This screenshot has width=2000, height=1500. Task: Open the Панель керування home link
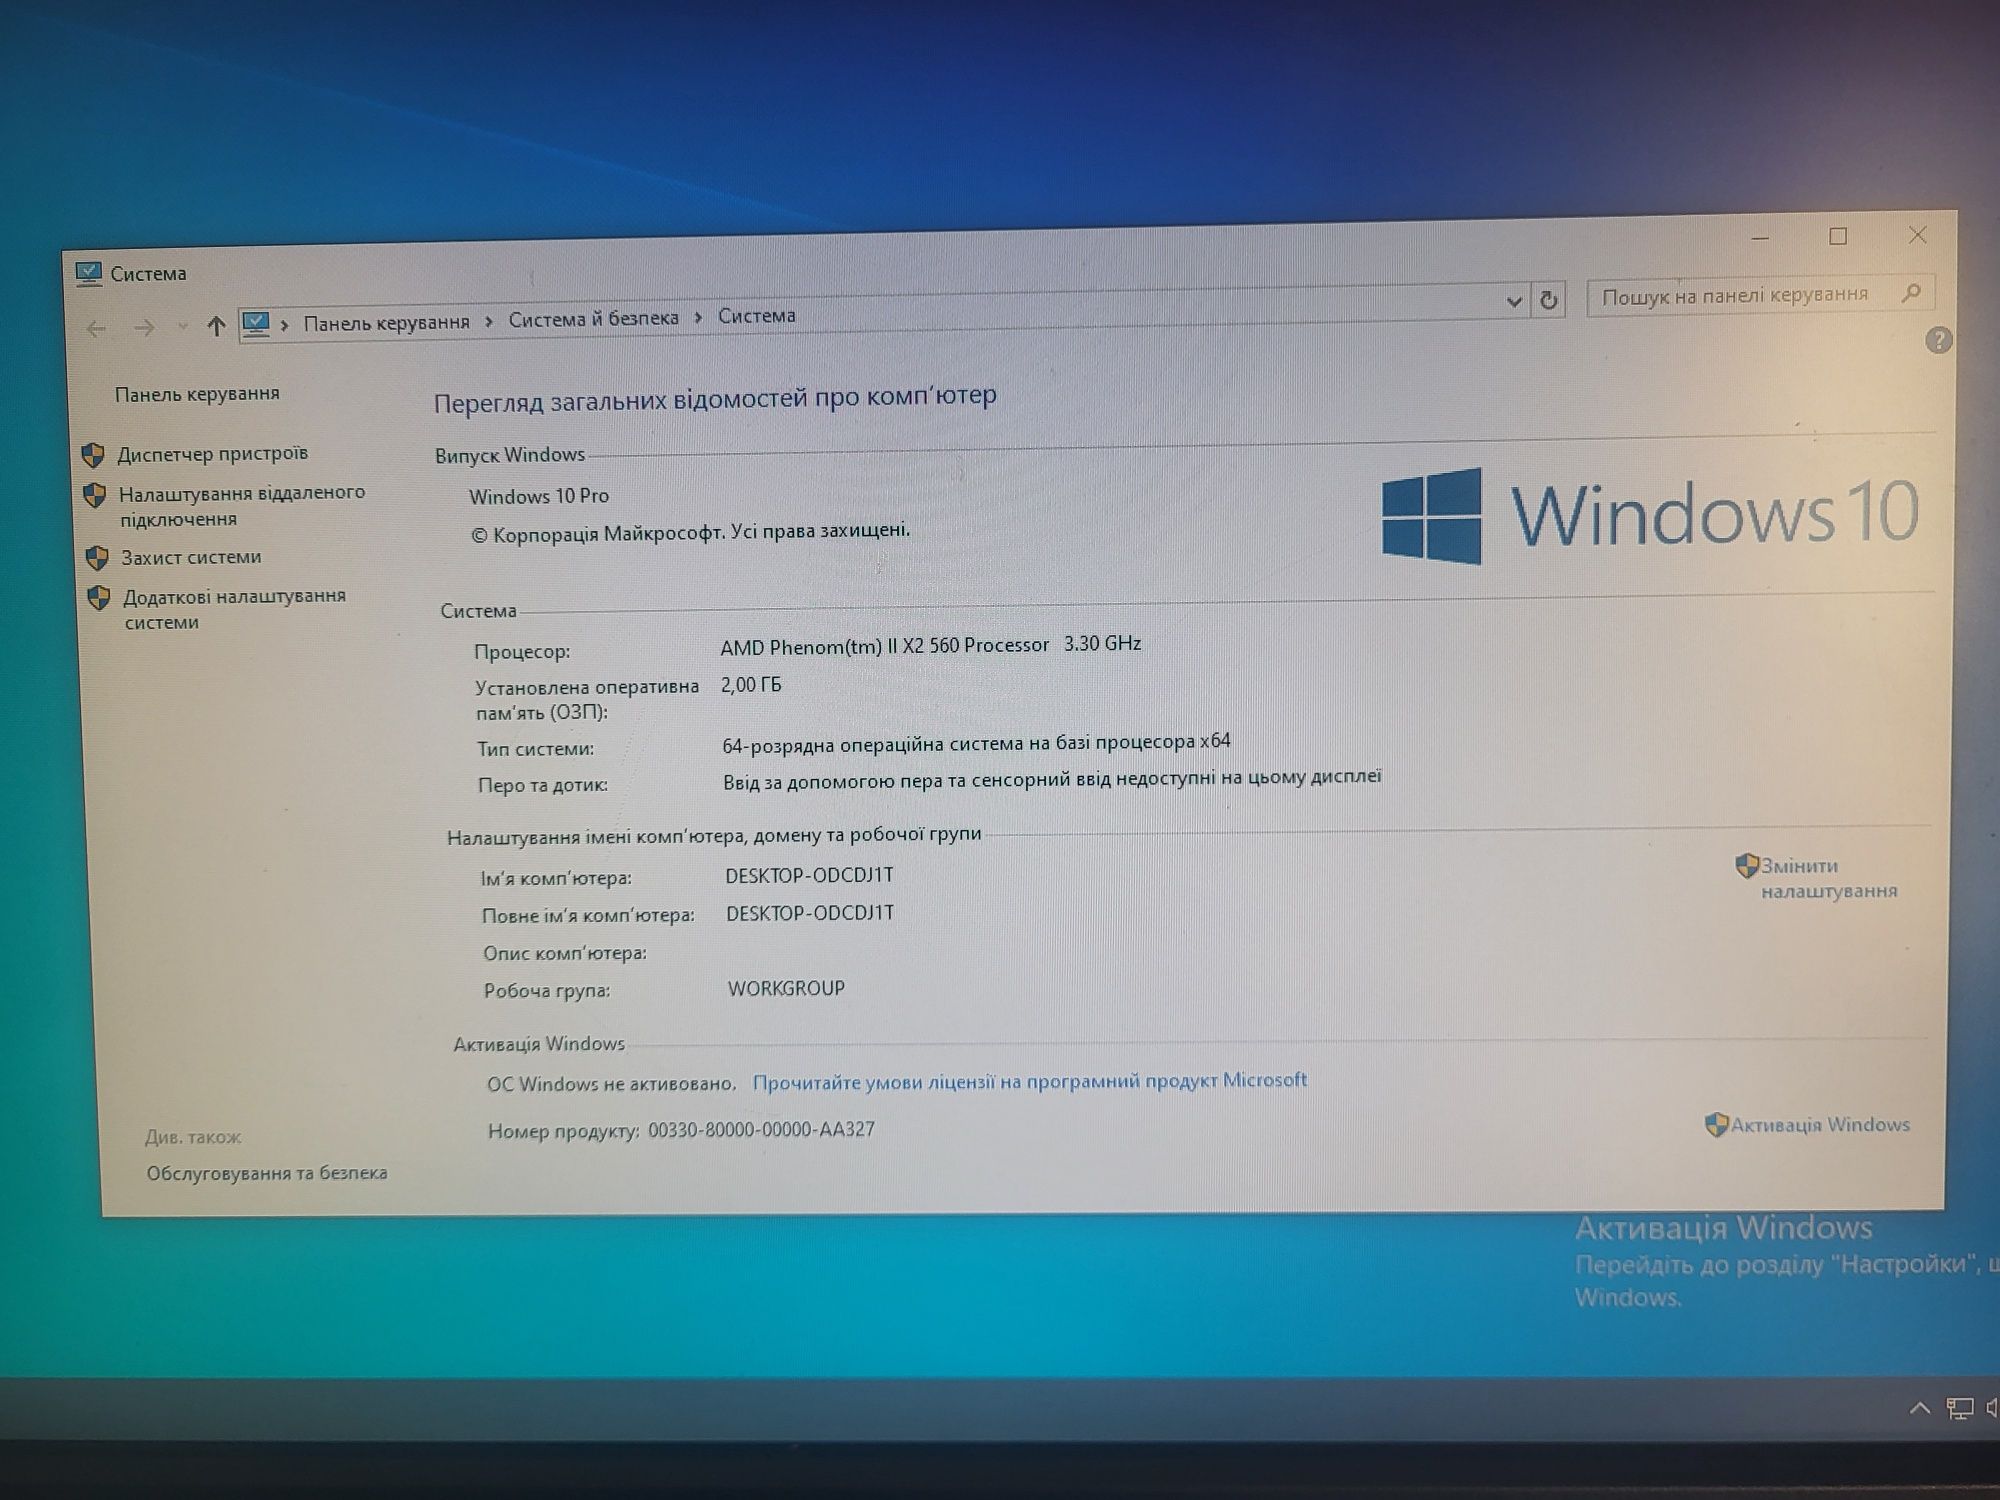coord(197,394)
